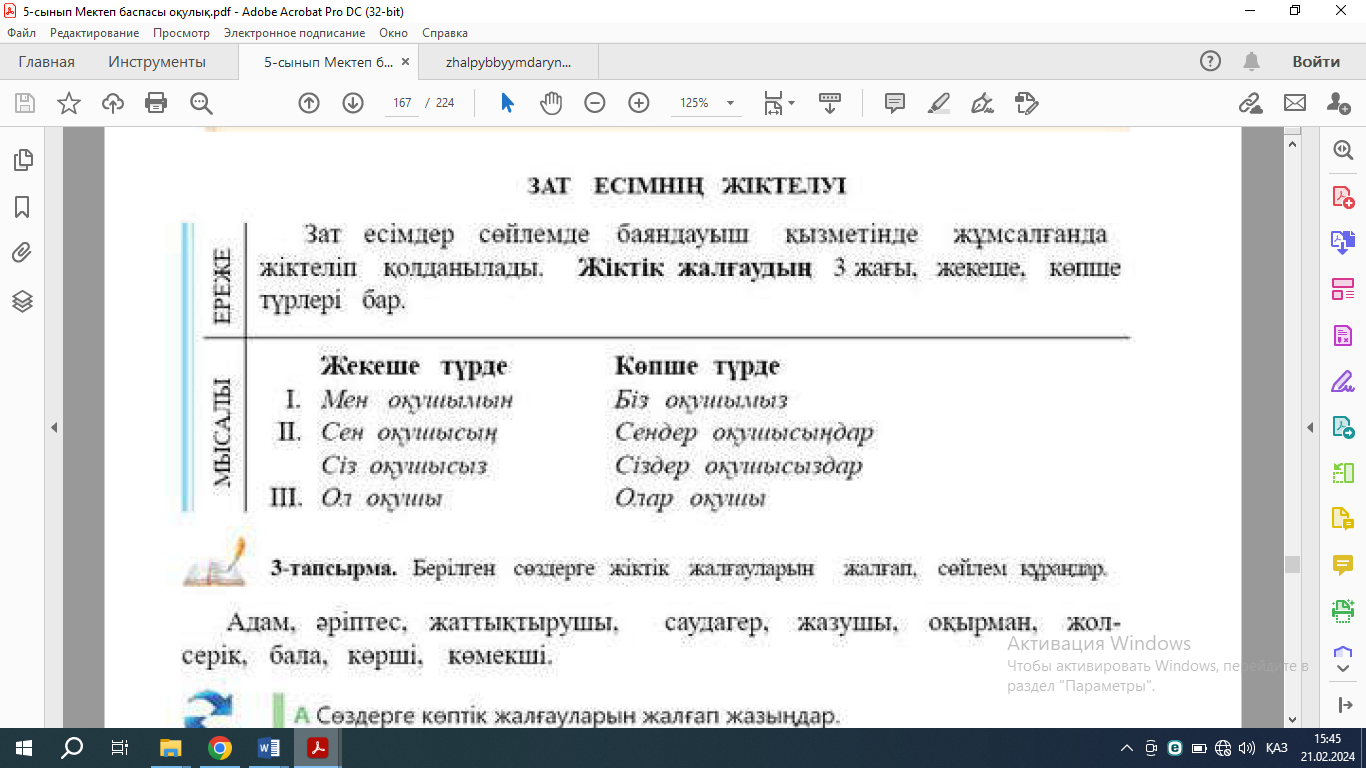Collapse the right tools pane arrow
This screenshot has width=1366, height=768.
(x=1311, y=427)
